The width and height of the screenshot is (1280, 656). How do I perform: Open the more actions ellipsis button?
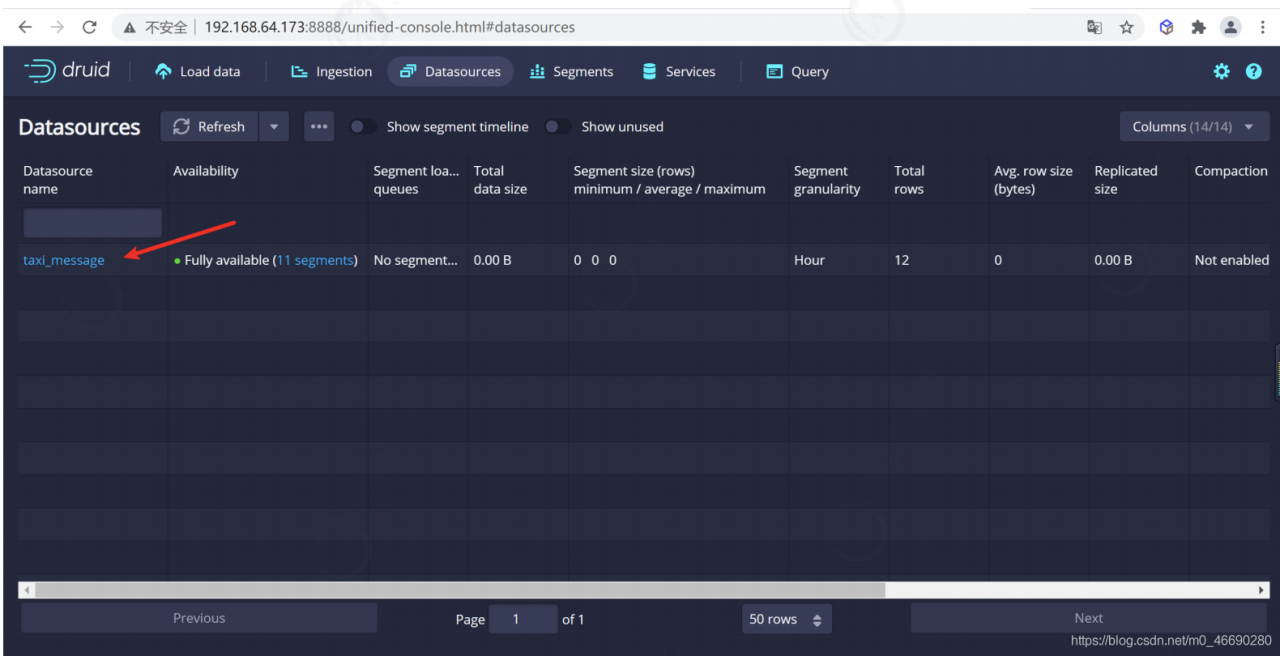(319, 127)
